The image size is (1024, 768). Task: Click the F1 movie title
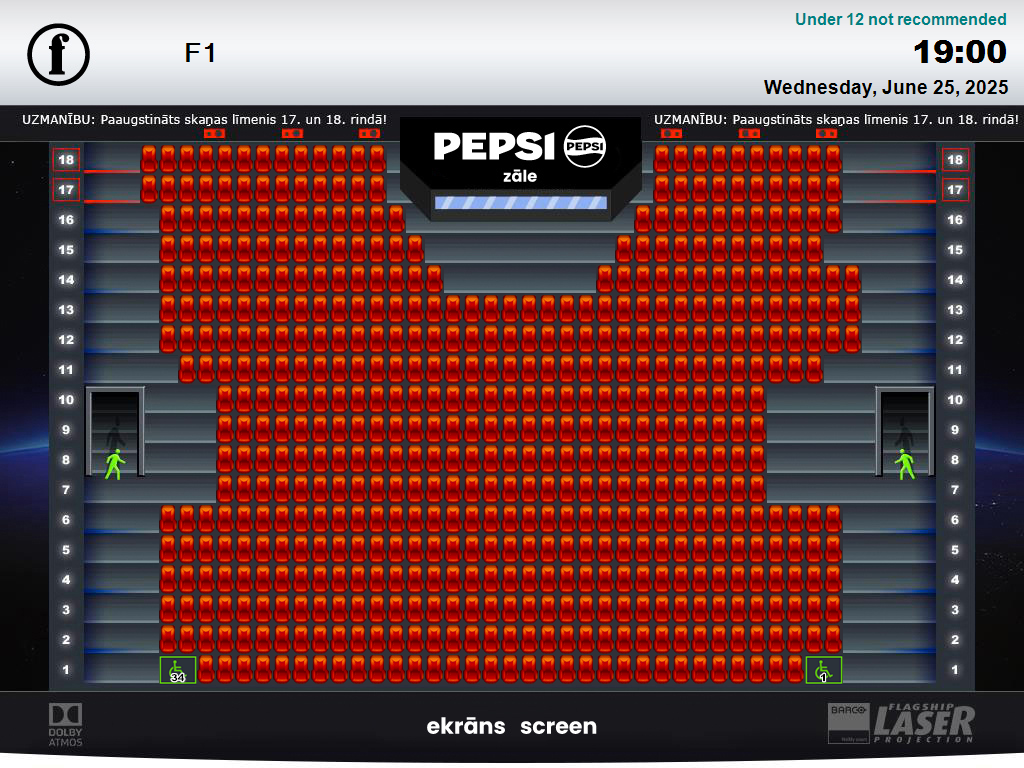[x=200, y=54]
